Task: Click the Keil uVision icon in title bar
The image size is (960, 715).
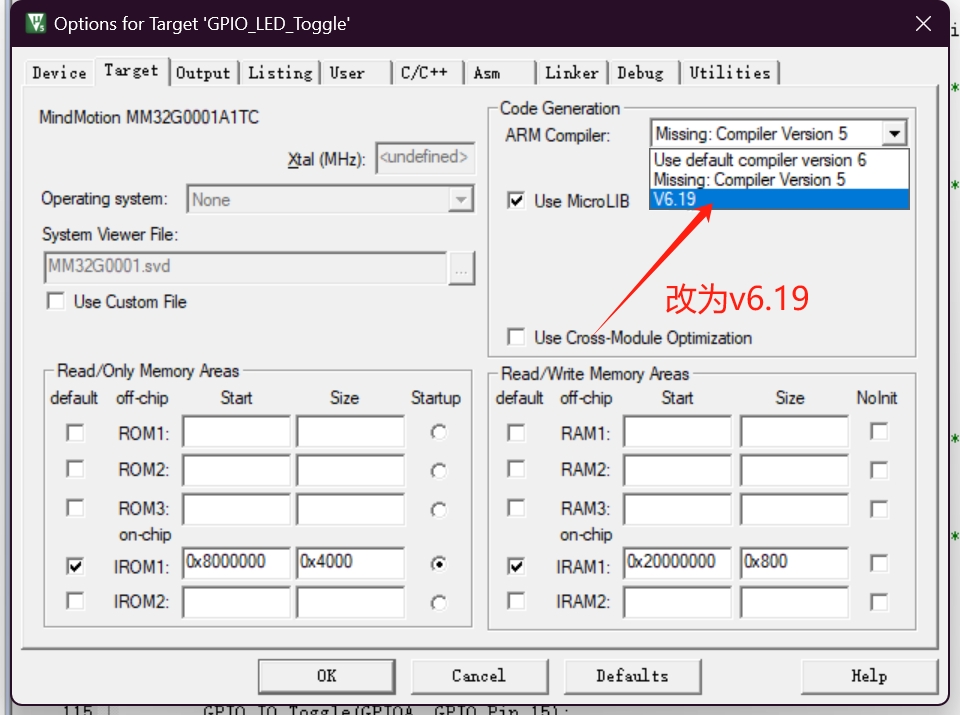Action: tap(36, 23)
